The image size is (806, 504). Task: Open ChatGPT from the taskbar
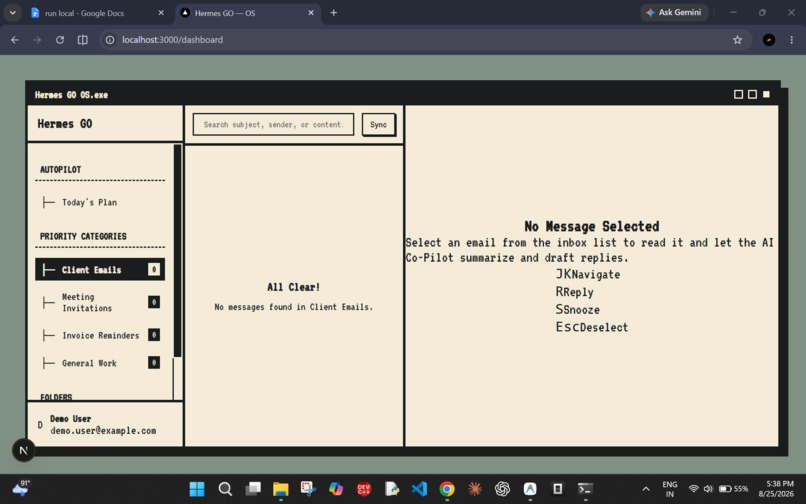502,489
